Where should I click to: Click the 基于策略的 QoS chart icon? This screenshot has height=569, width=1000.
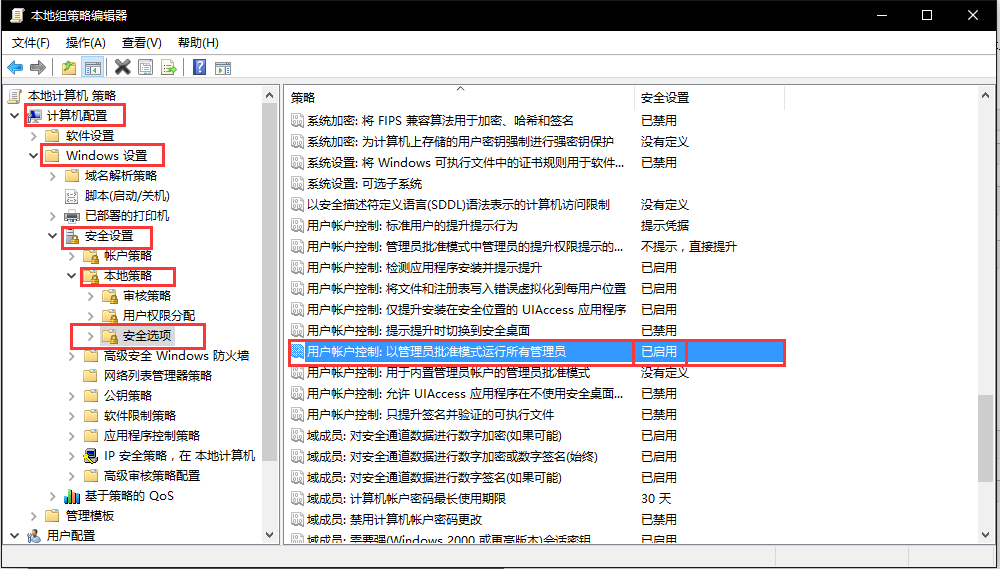pos(71,496)
